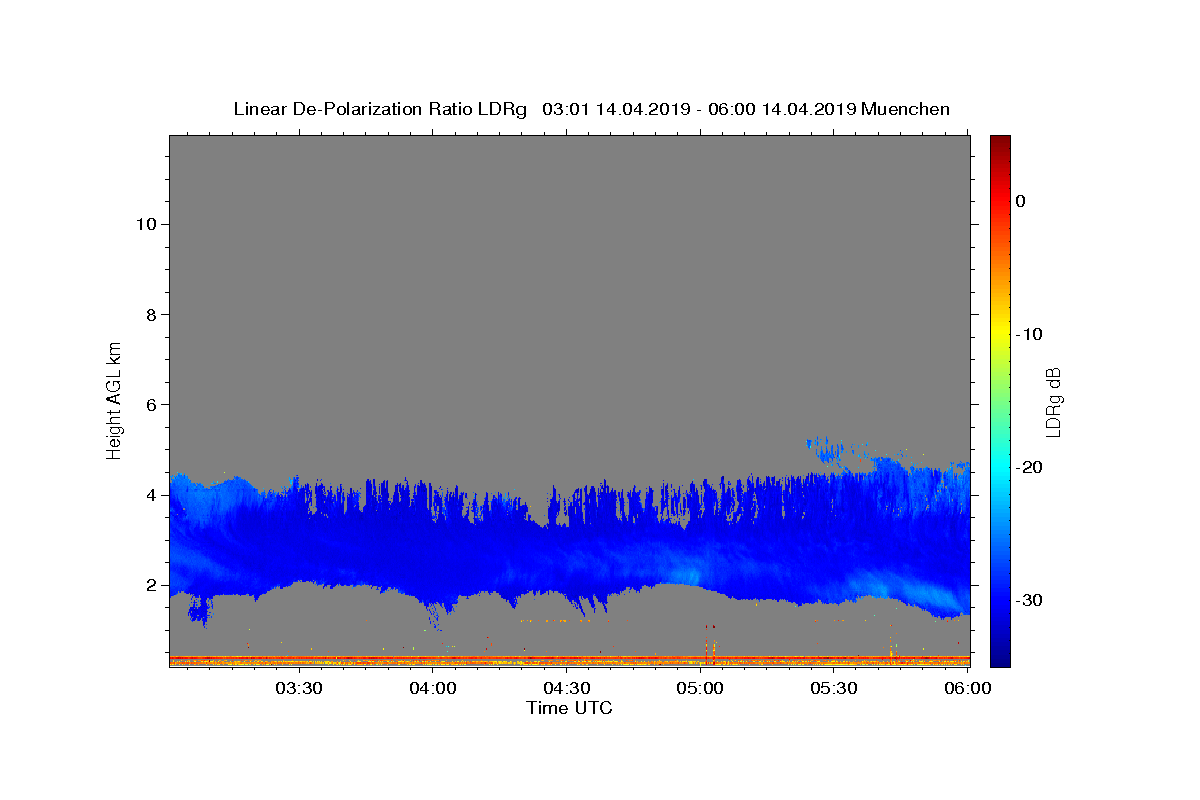Screen dimensions: 1200x800
Task: Click the colorbar value -20
Action: [x=1028, y=467]
